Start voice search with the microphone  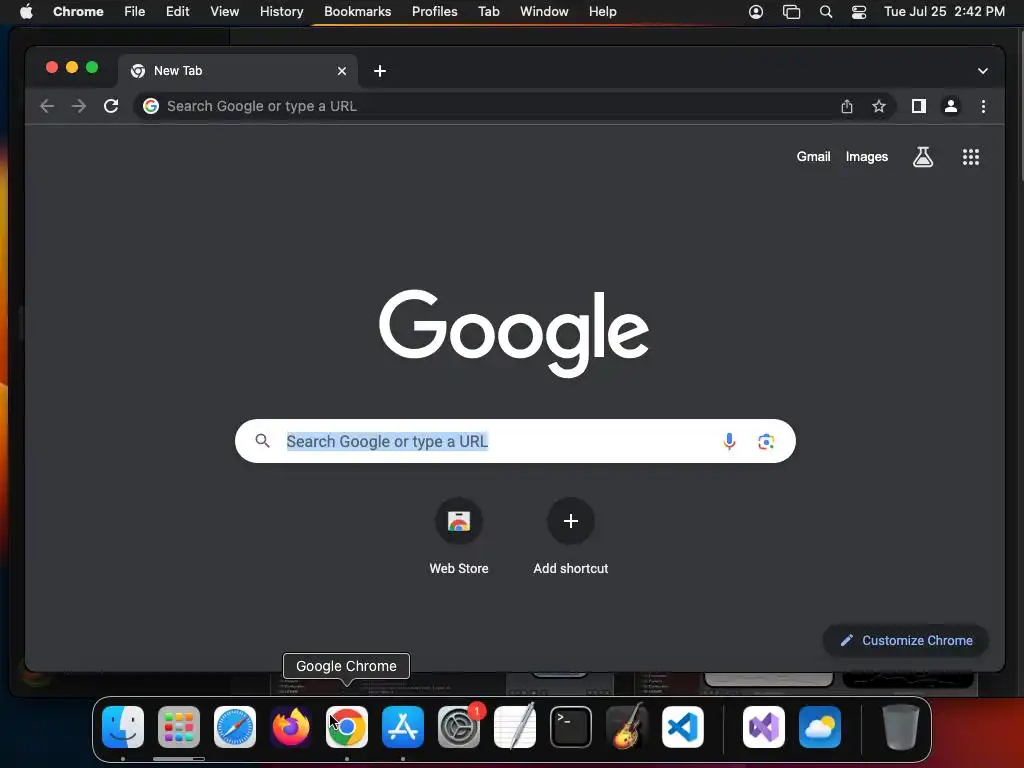click(x=729, y=441)
